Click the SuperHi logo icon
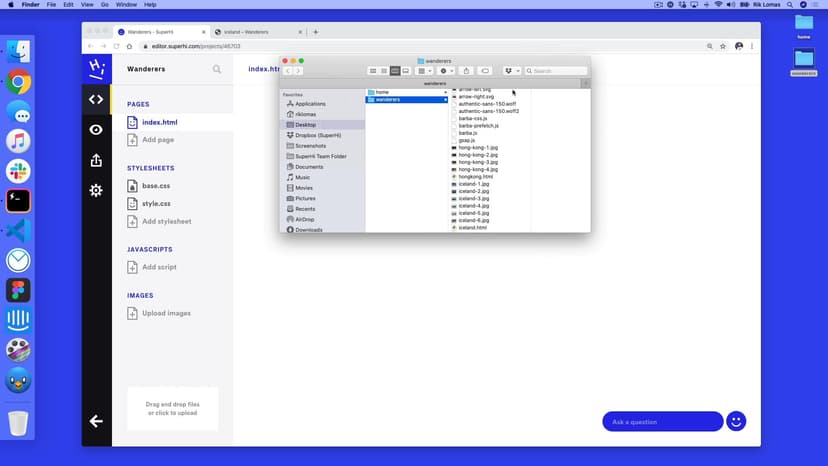Viewport: 828px width, 466px height. click(96, 69)
